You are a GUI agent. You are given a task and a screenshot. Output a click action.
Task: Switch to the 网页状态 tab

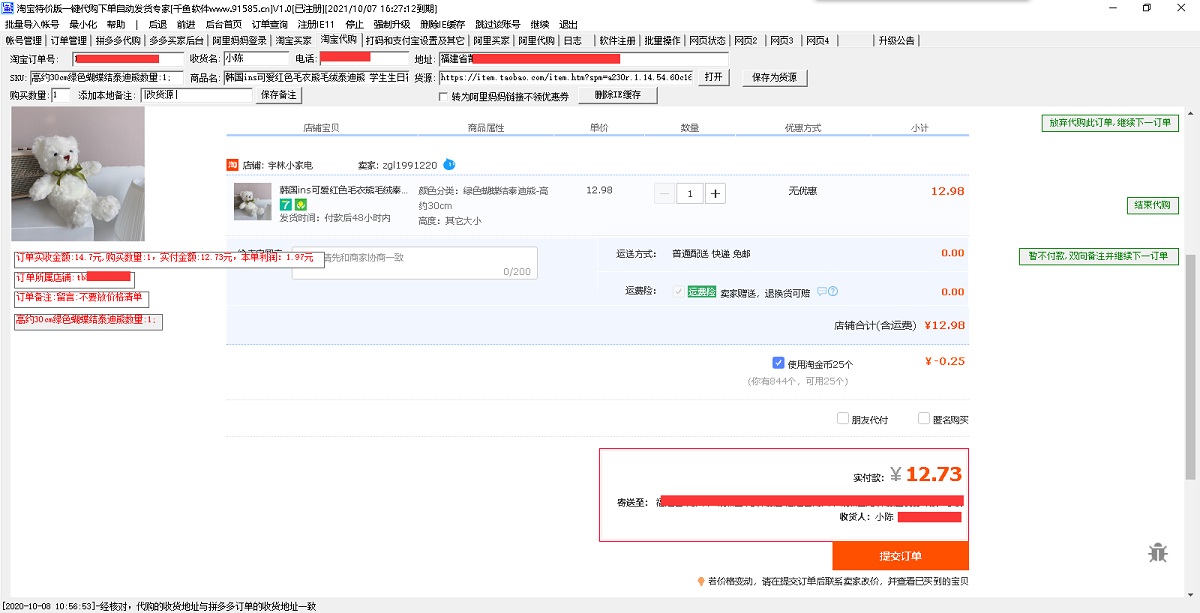pyautogui.click(x=707, y=41)
